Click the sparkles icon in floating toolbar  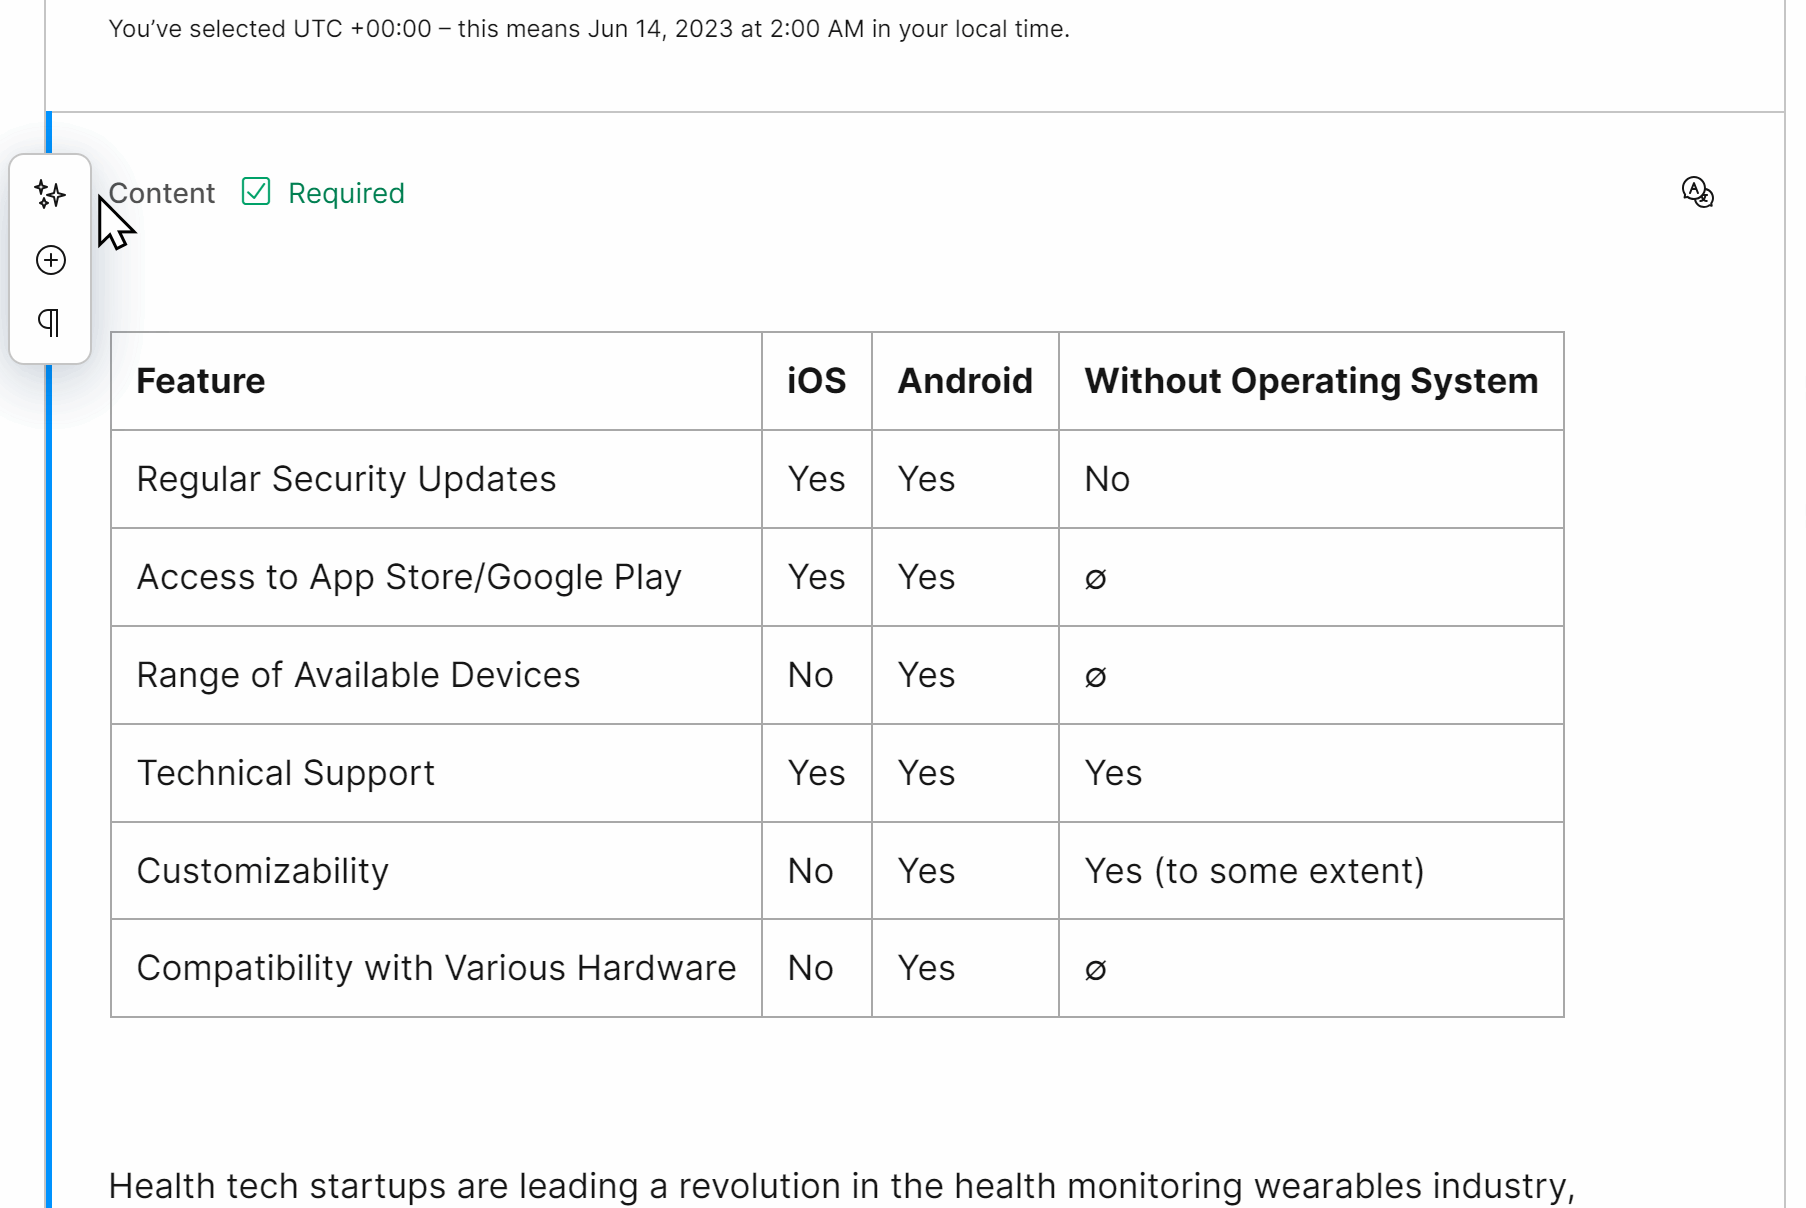tap(50, 195)
